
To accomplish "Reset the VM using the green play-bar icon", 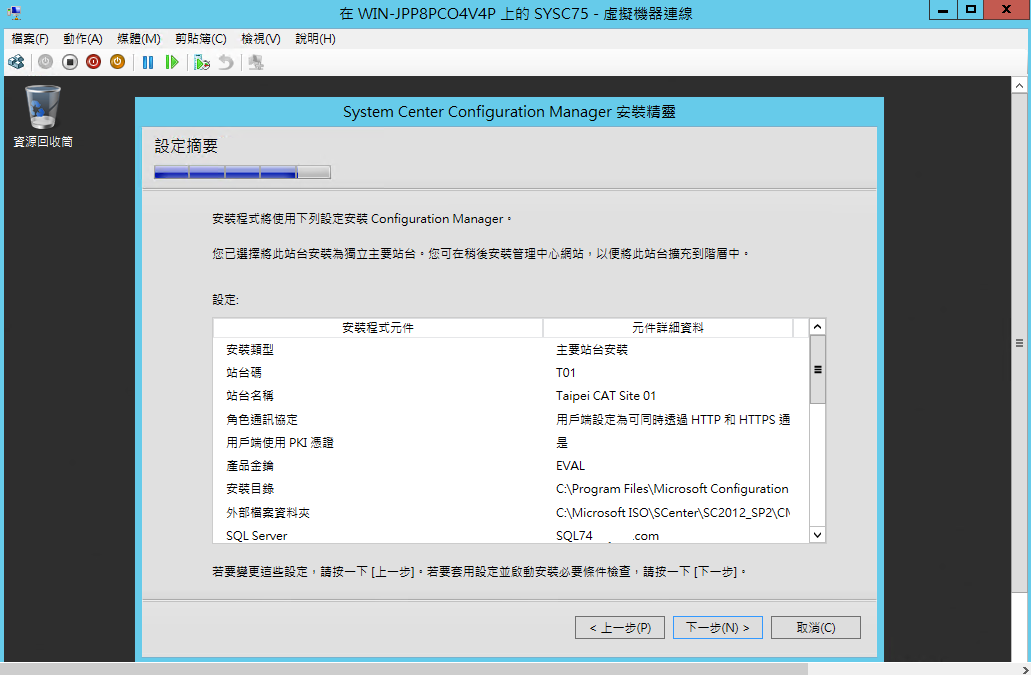I will tap(172, 62).
